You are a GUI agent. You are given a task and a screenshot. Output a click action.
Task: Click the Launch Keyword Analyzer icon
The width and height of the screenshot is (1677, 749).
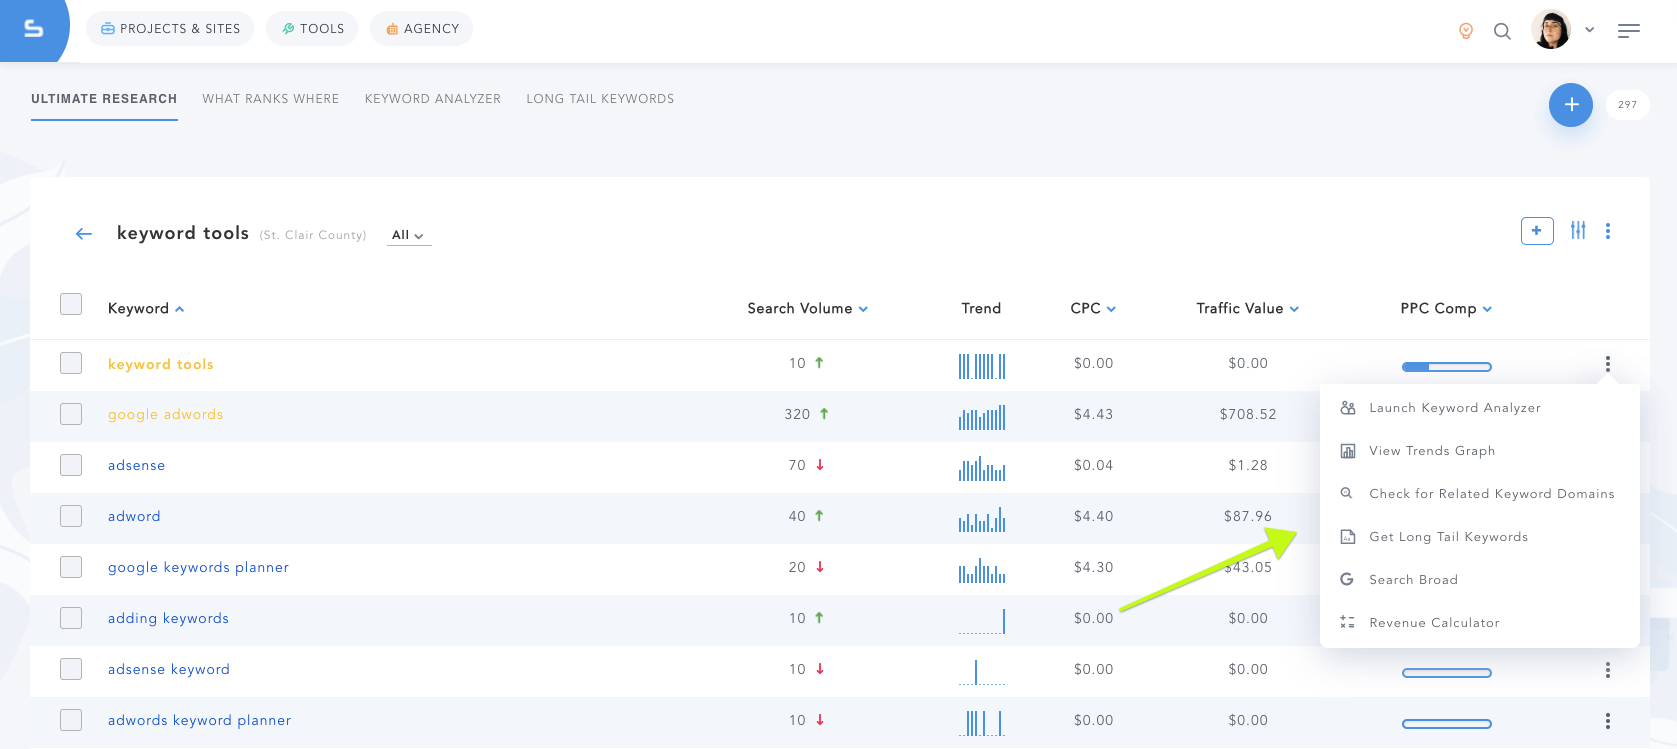tap(1348, 408)
